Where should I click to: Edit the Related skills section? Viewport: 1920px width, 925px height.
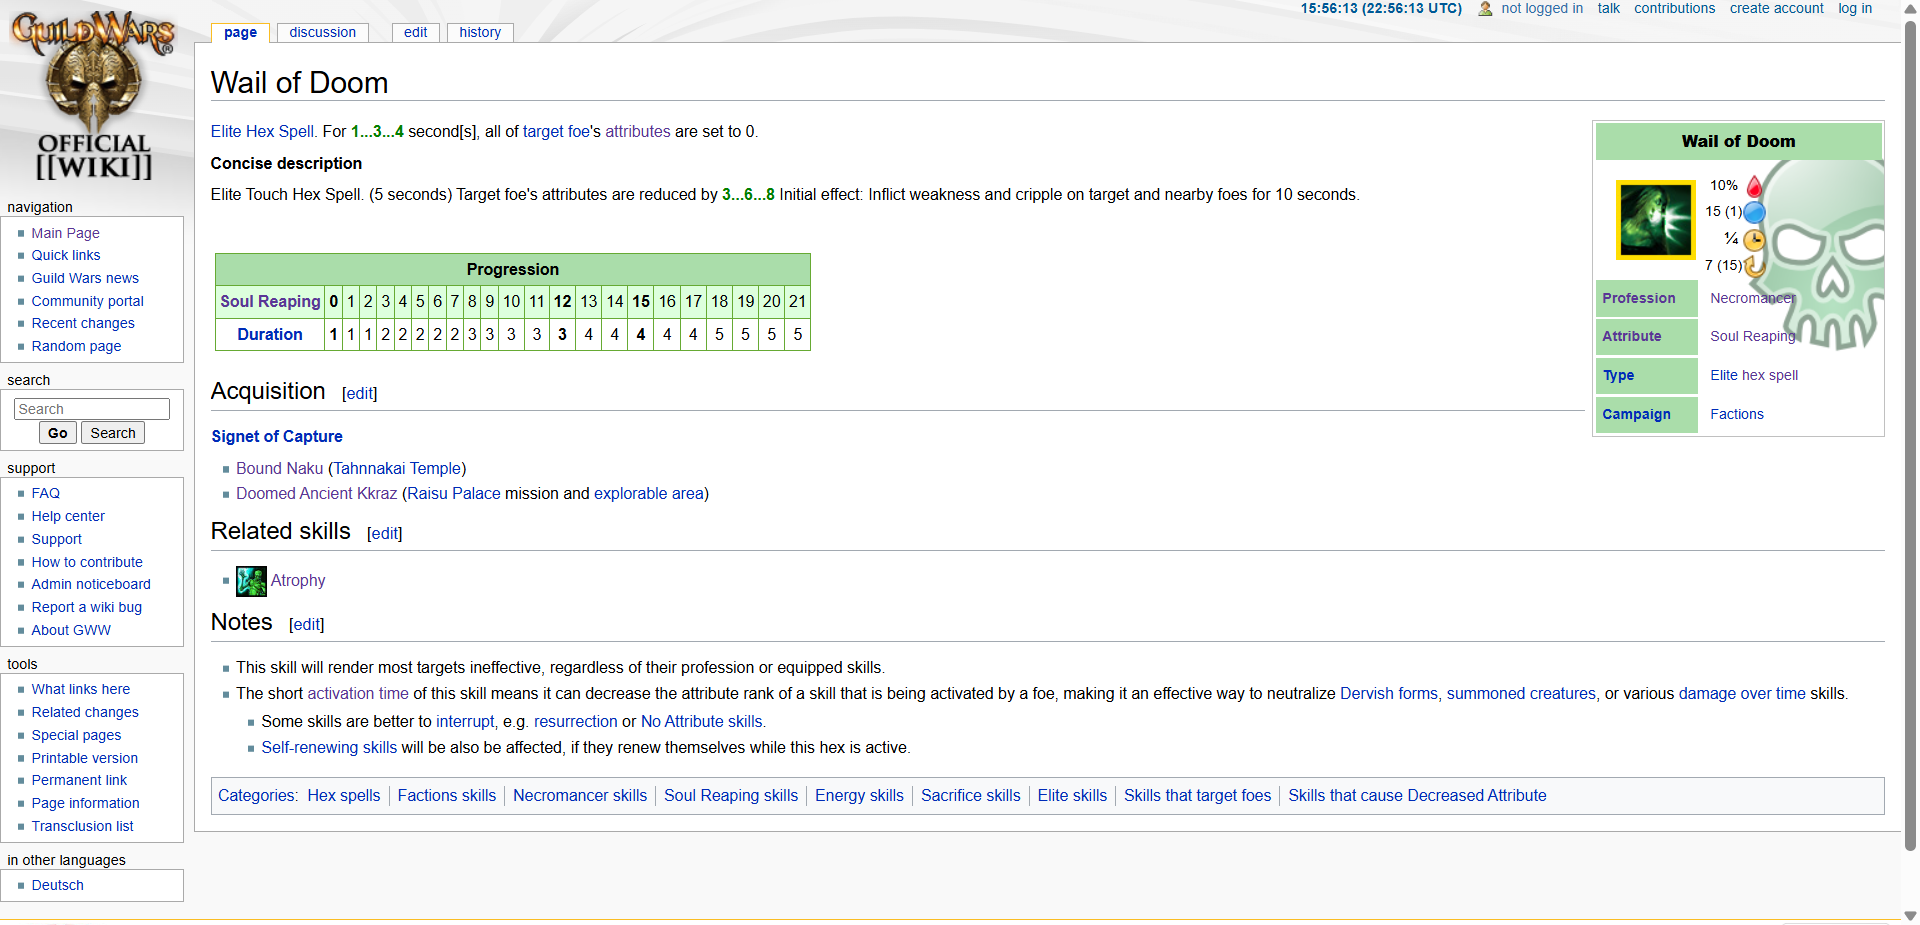(384, 533)
